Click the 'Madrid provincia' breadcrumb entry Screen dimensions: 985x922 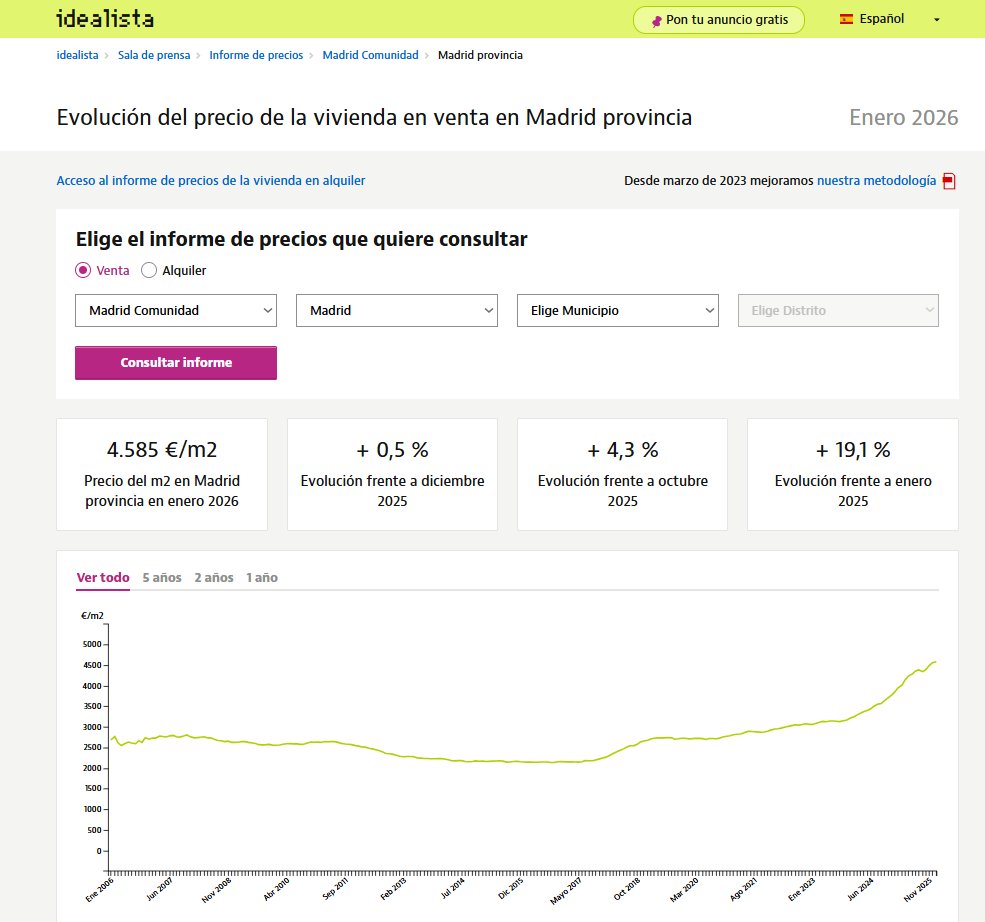pyautogui.click(x=482, y=56)
